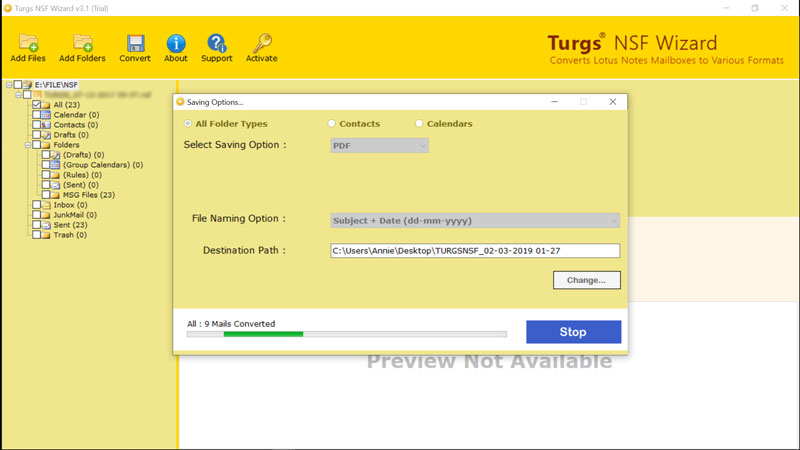Click the Activate key icon
Image resolution: width=800 pixels, height=450 pixels.
262,48
